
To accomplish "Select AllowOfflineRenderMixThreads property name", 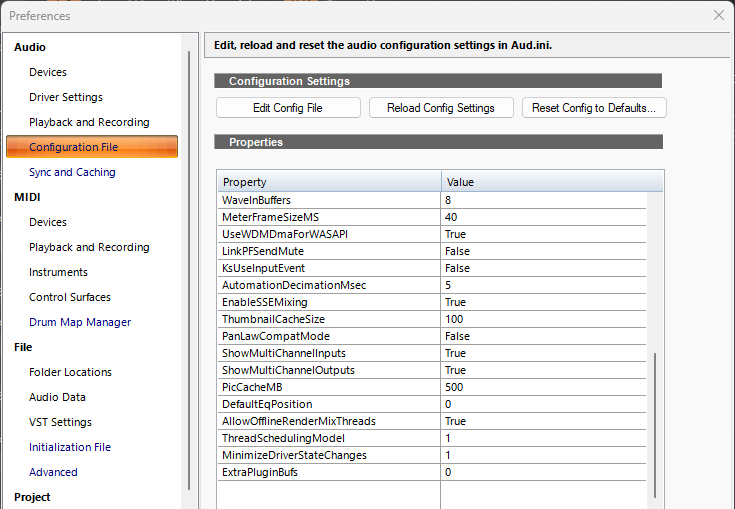I will click(299, 421).
